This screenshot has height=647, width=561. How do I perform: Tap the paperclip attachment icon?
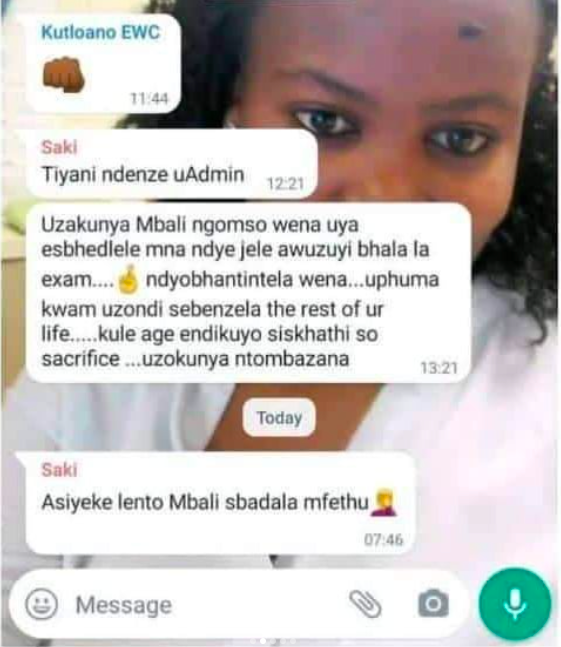[x=365, y=604]
